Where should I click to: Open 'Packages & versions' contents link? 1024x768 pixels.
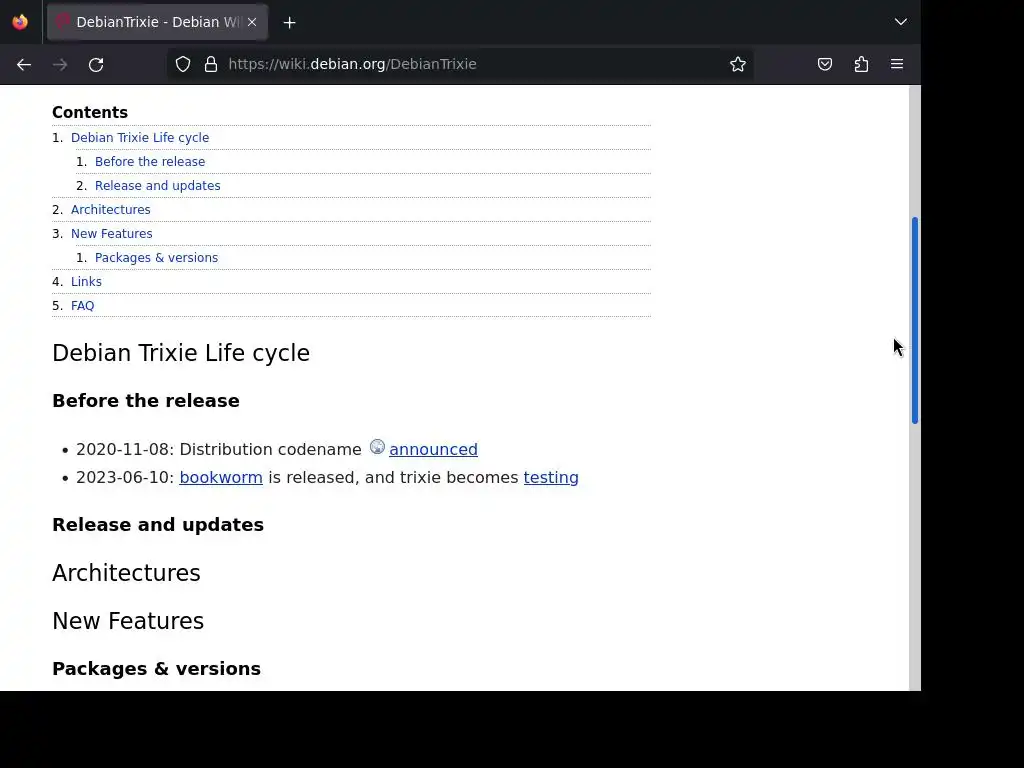click(156, 258)
